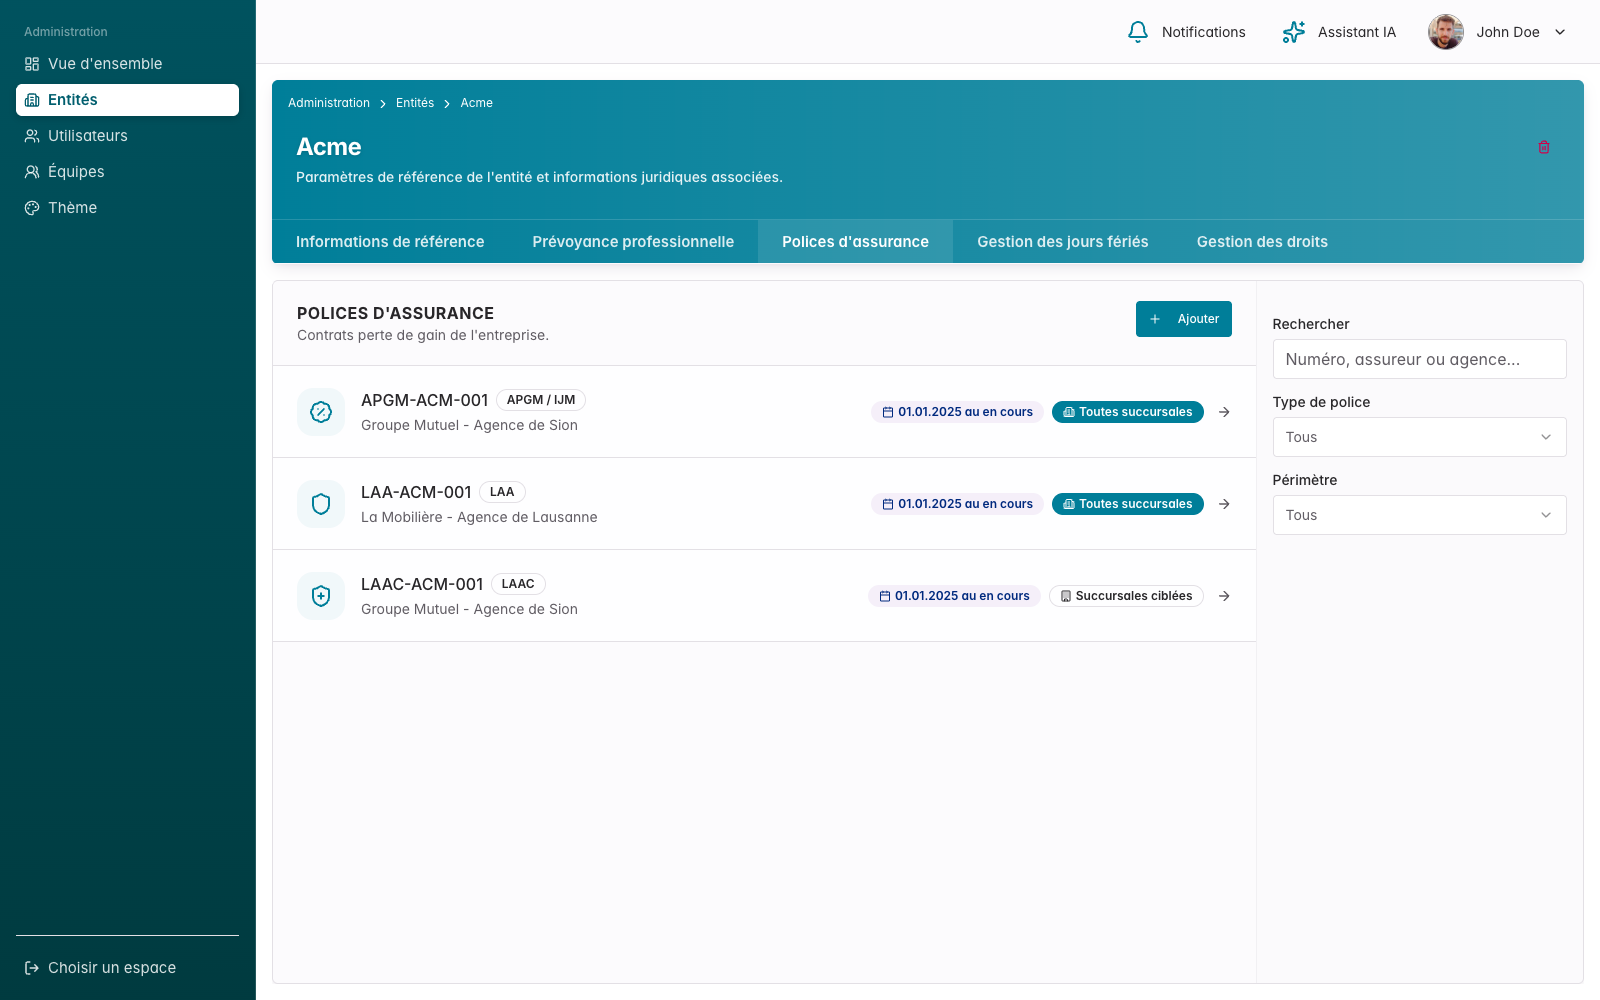Click the red trash delete icon

click(x=1544, y=147)
